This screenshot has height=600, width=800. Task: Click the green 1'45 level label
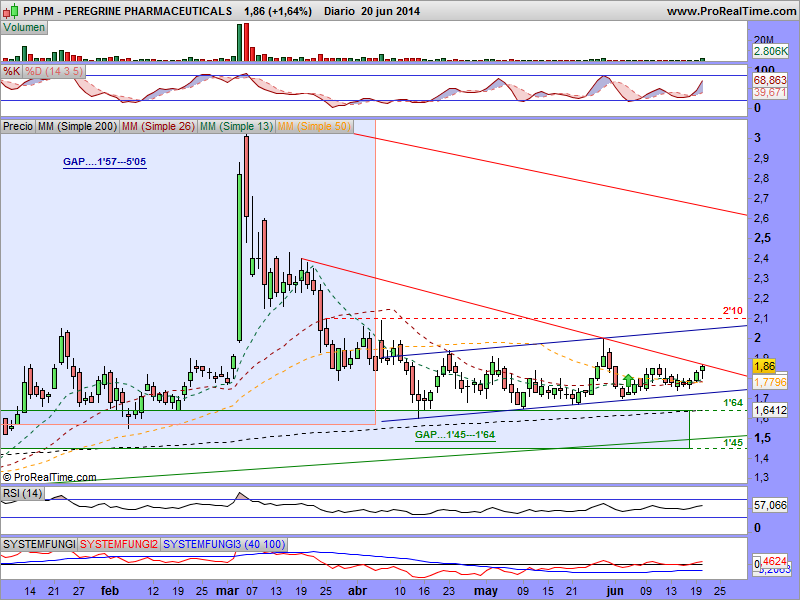733,442
